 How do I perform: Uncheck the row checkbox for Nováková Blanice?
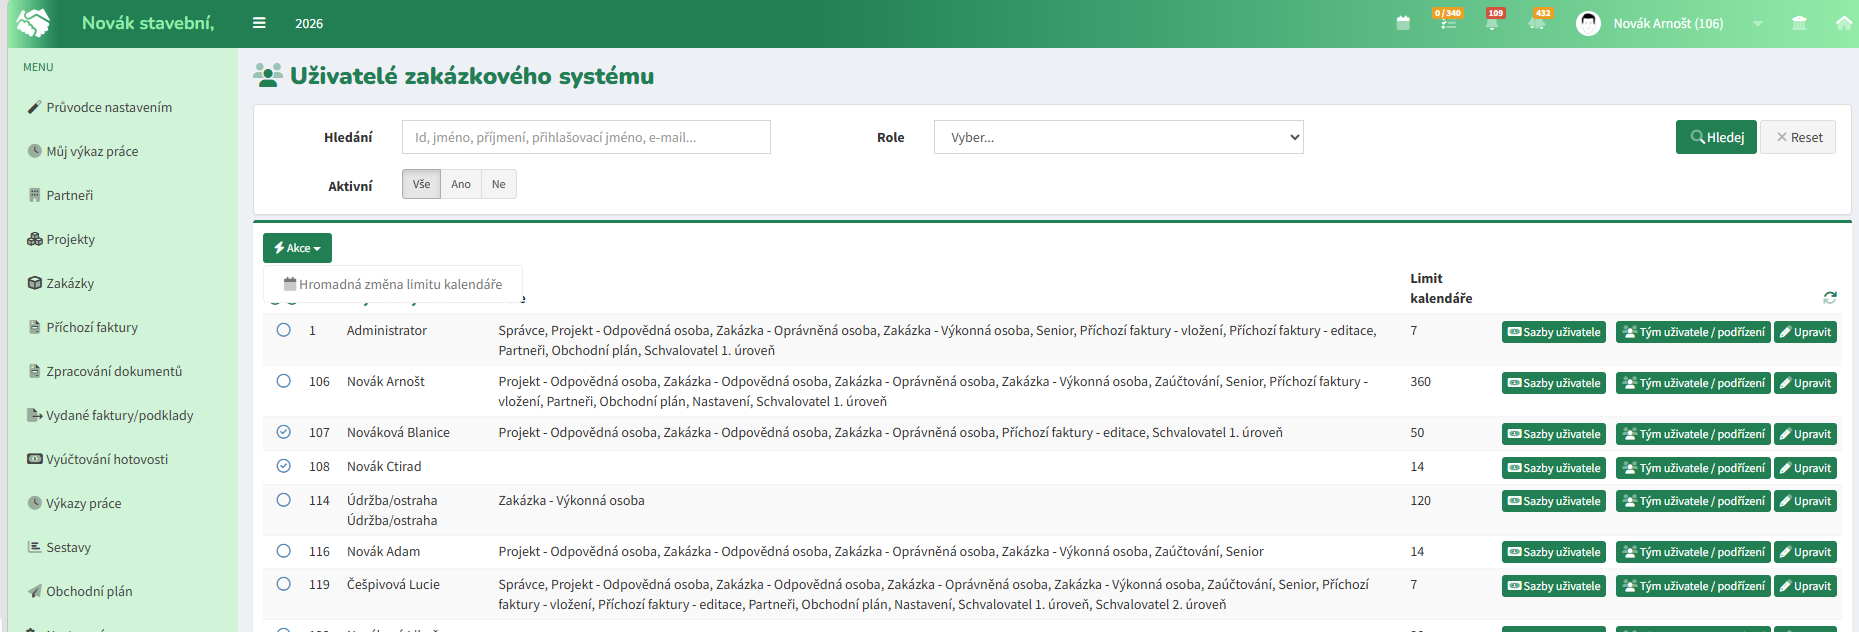click(x=284, y=432)
